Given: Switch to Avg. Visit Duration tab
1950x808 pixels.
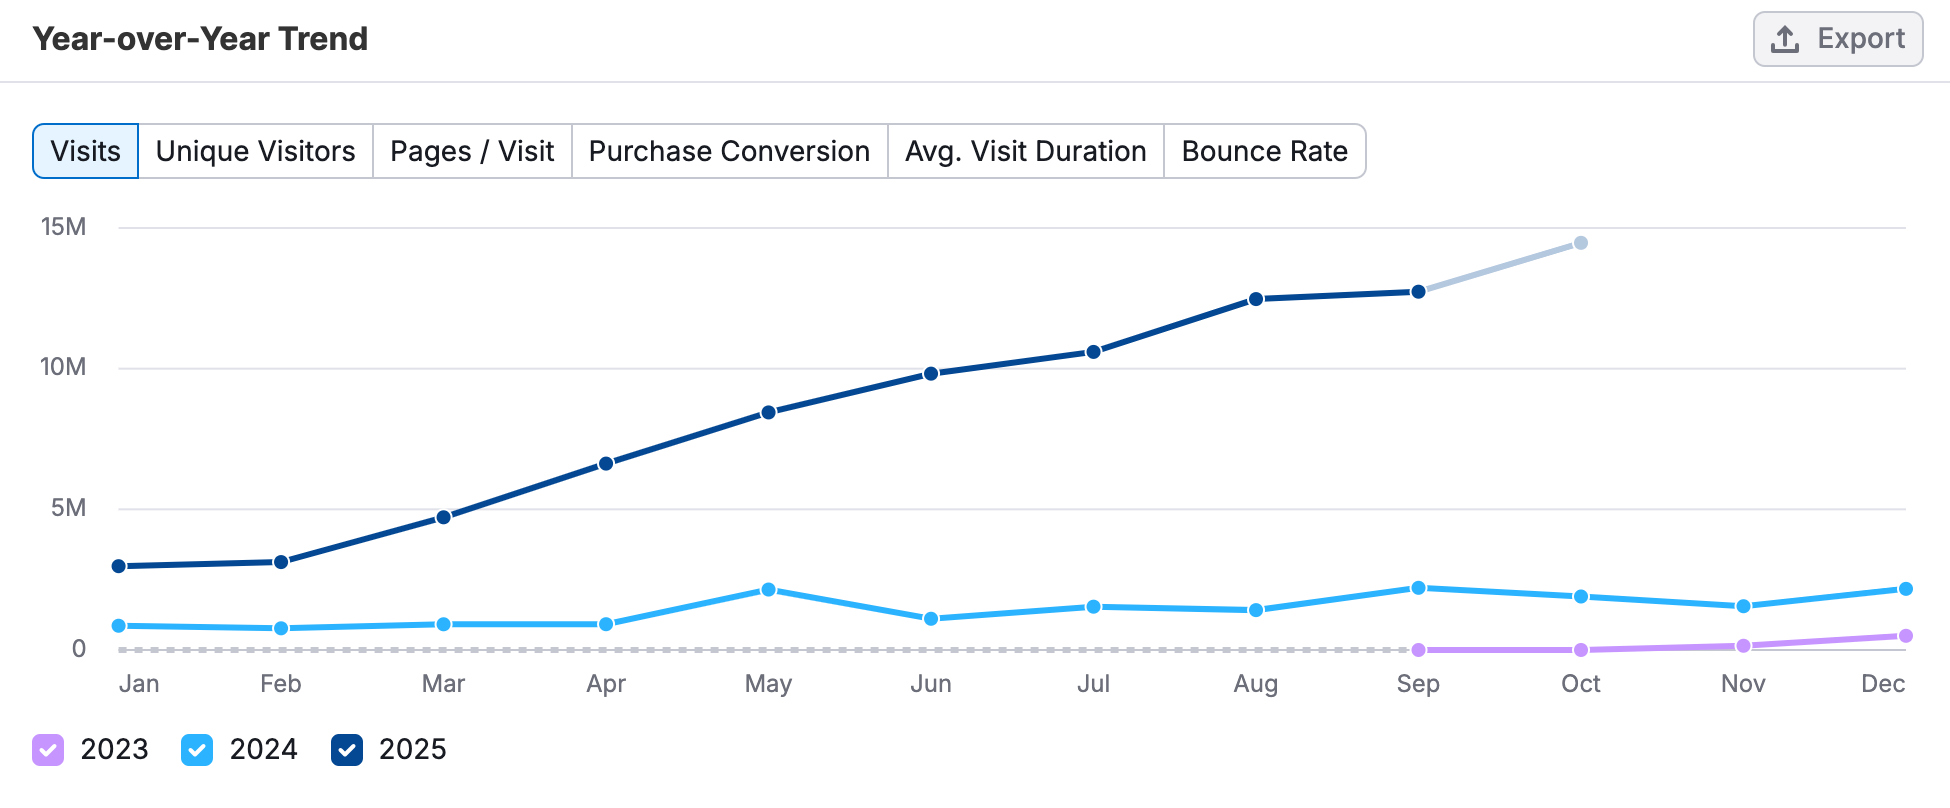Looking at the screenshot, I should pos(1025,151).
